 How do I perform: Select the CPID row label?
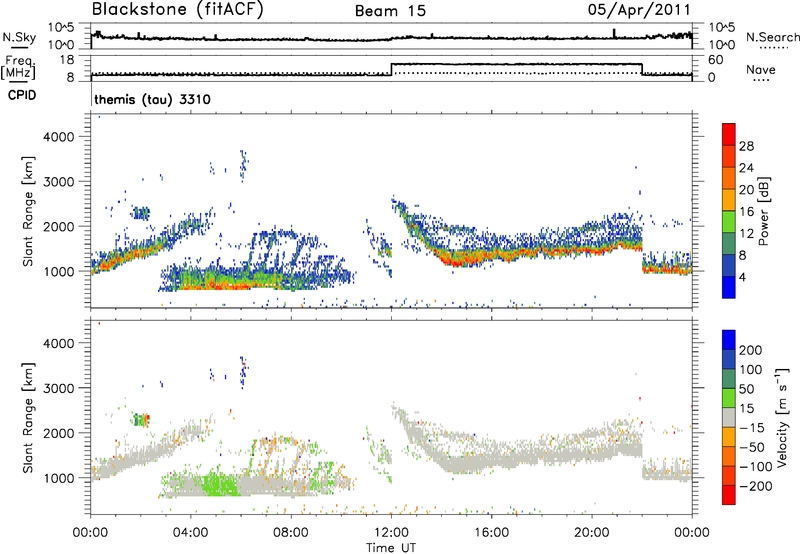point(22,95)
